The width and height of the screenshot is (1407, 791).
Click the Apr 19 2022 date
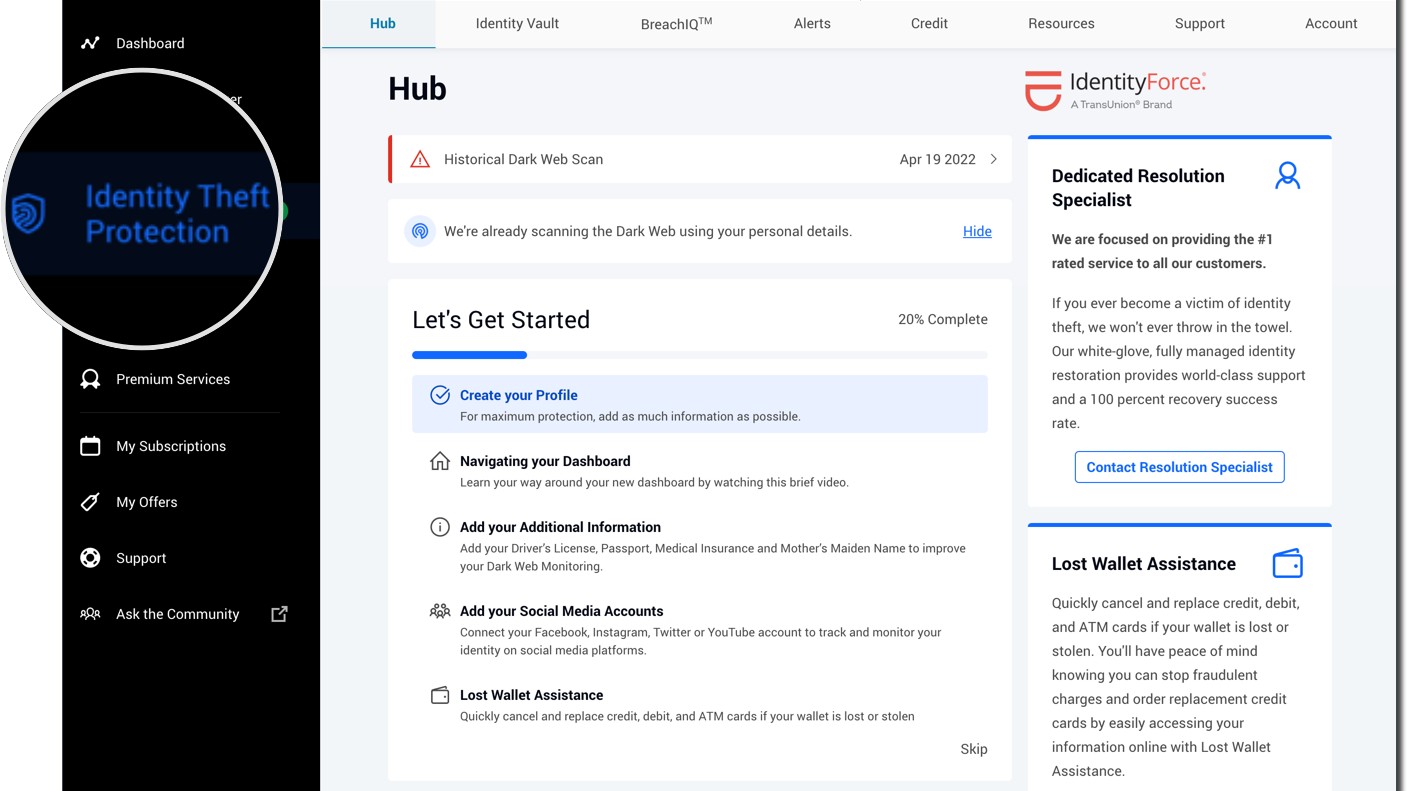pos(937,159)
